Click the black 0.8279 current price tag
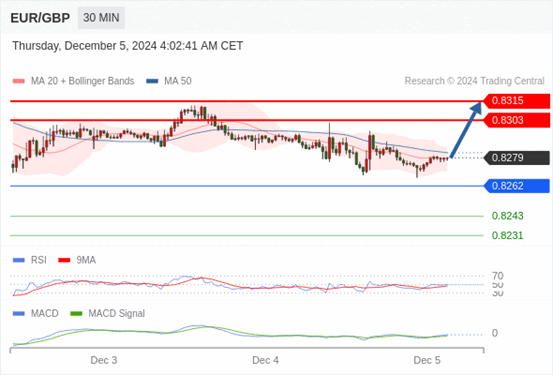The image size is (553, 375). [x=516, y=158]
